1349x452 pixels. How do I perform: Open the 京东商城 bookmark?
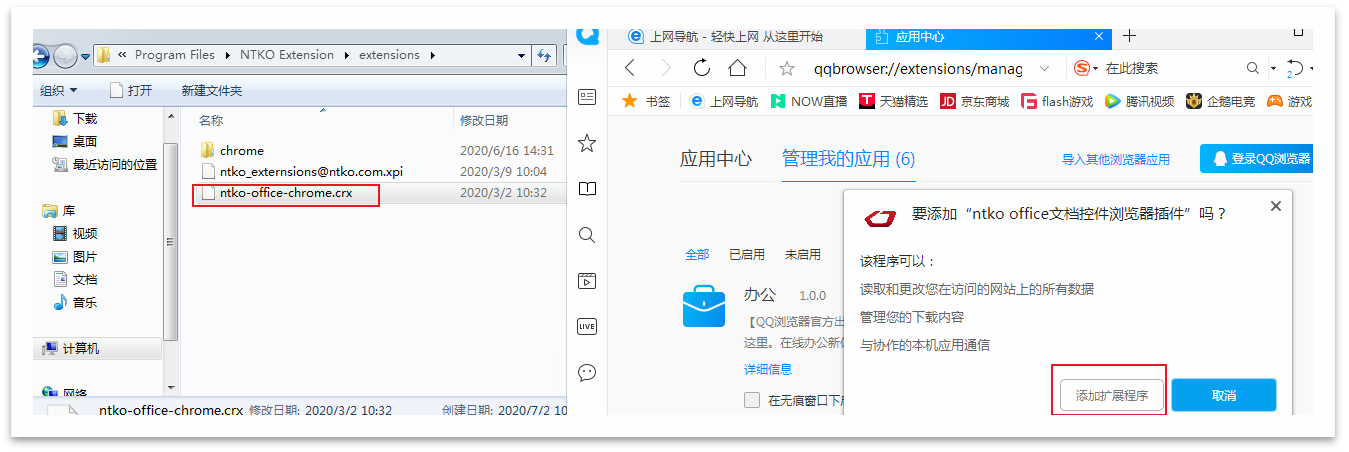coord(975,101)
